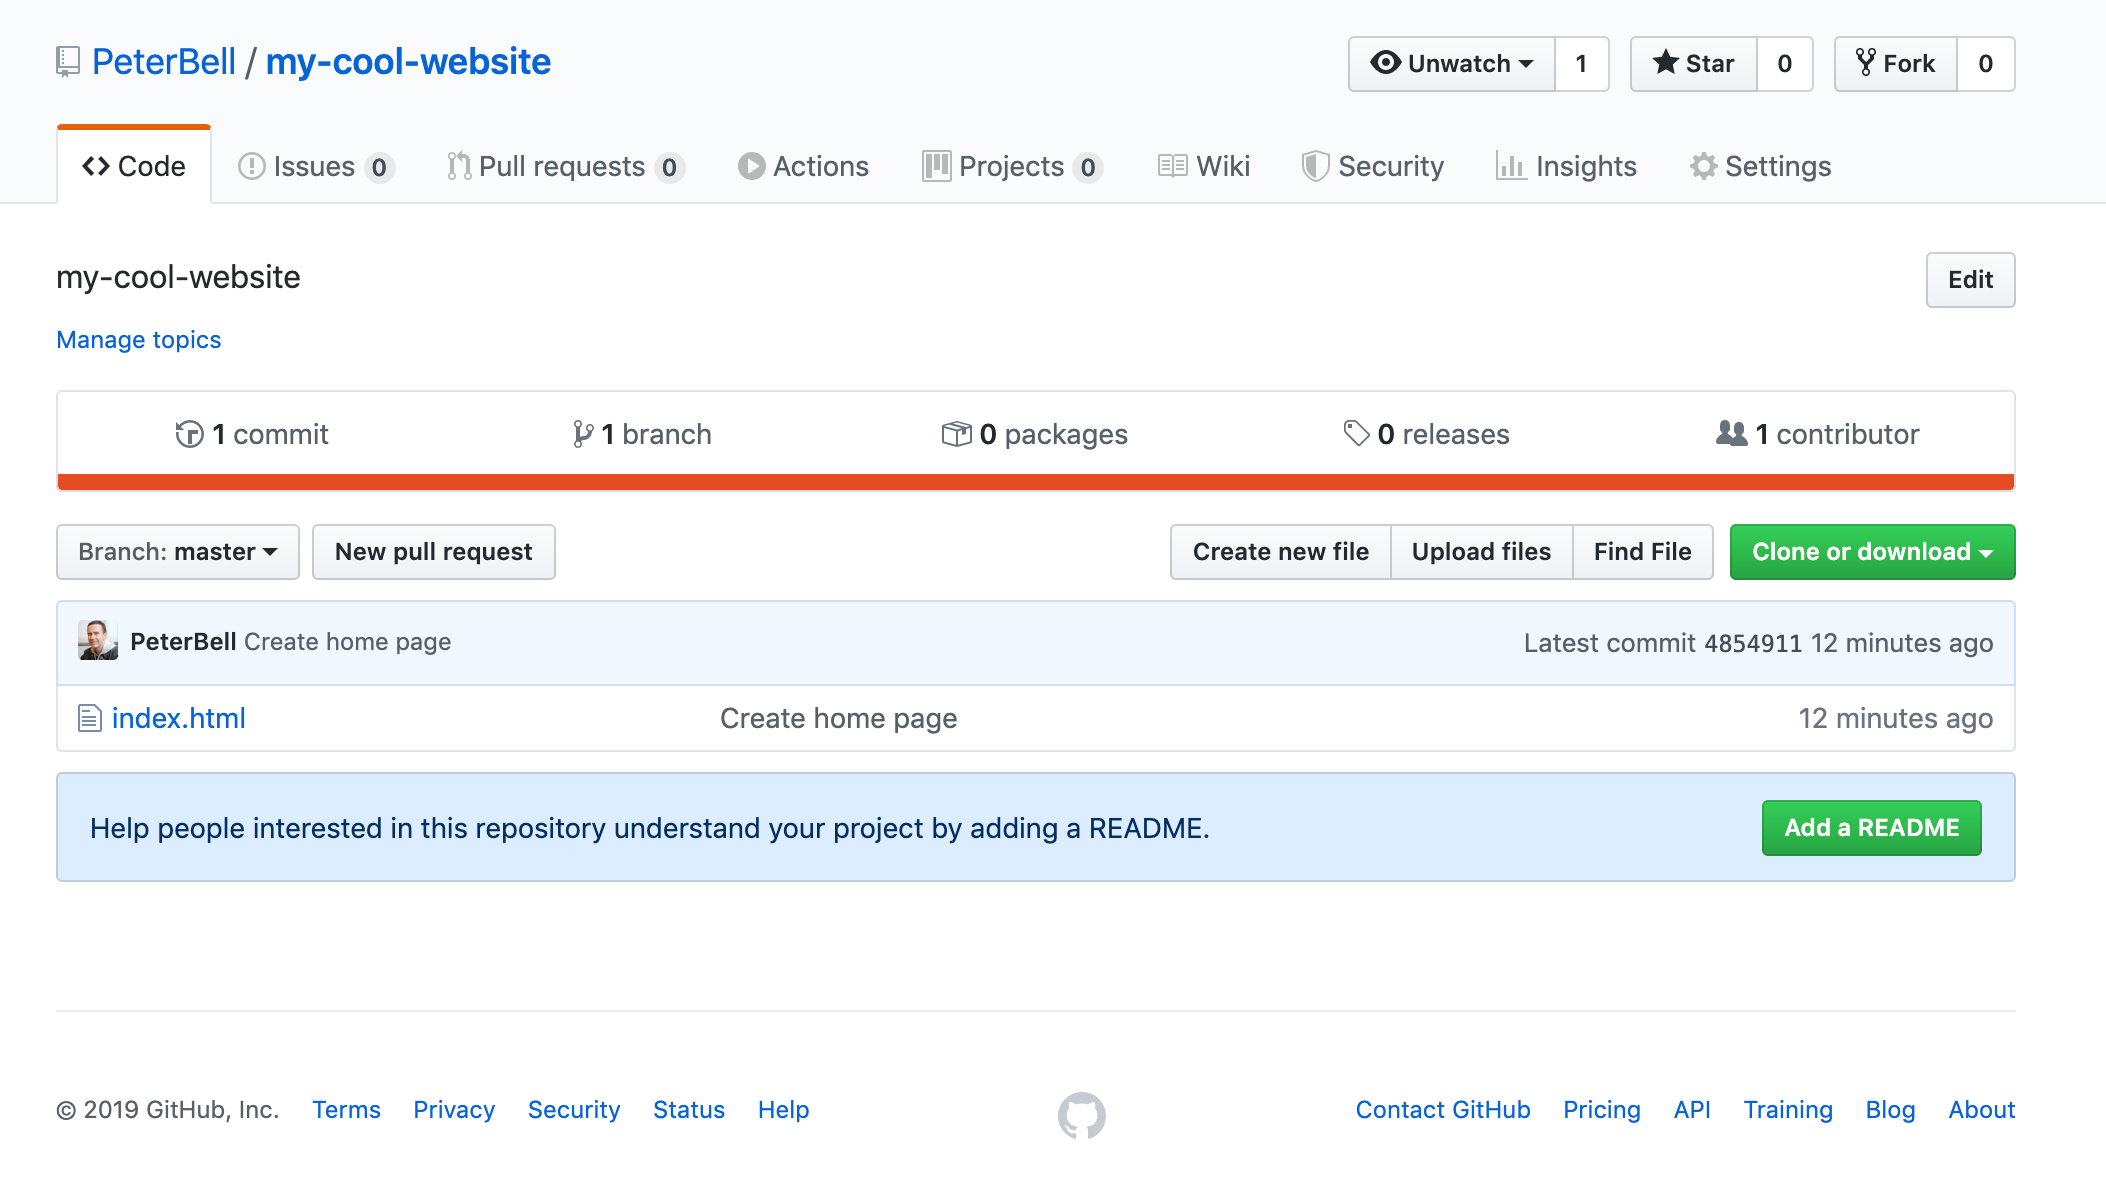Fork the repository
The image size is (2106, 1188).
(x=1896, y=64)
